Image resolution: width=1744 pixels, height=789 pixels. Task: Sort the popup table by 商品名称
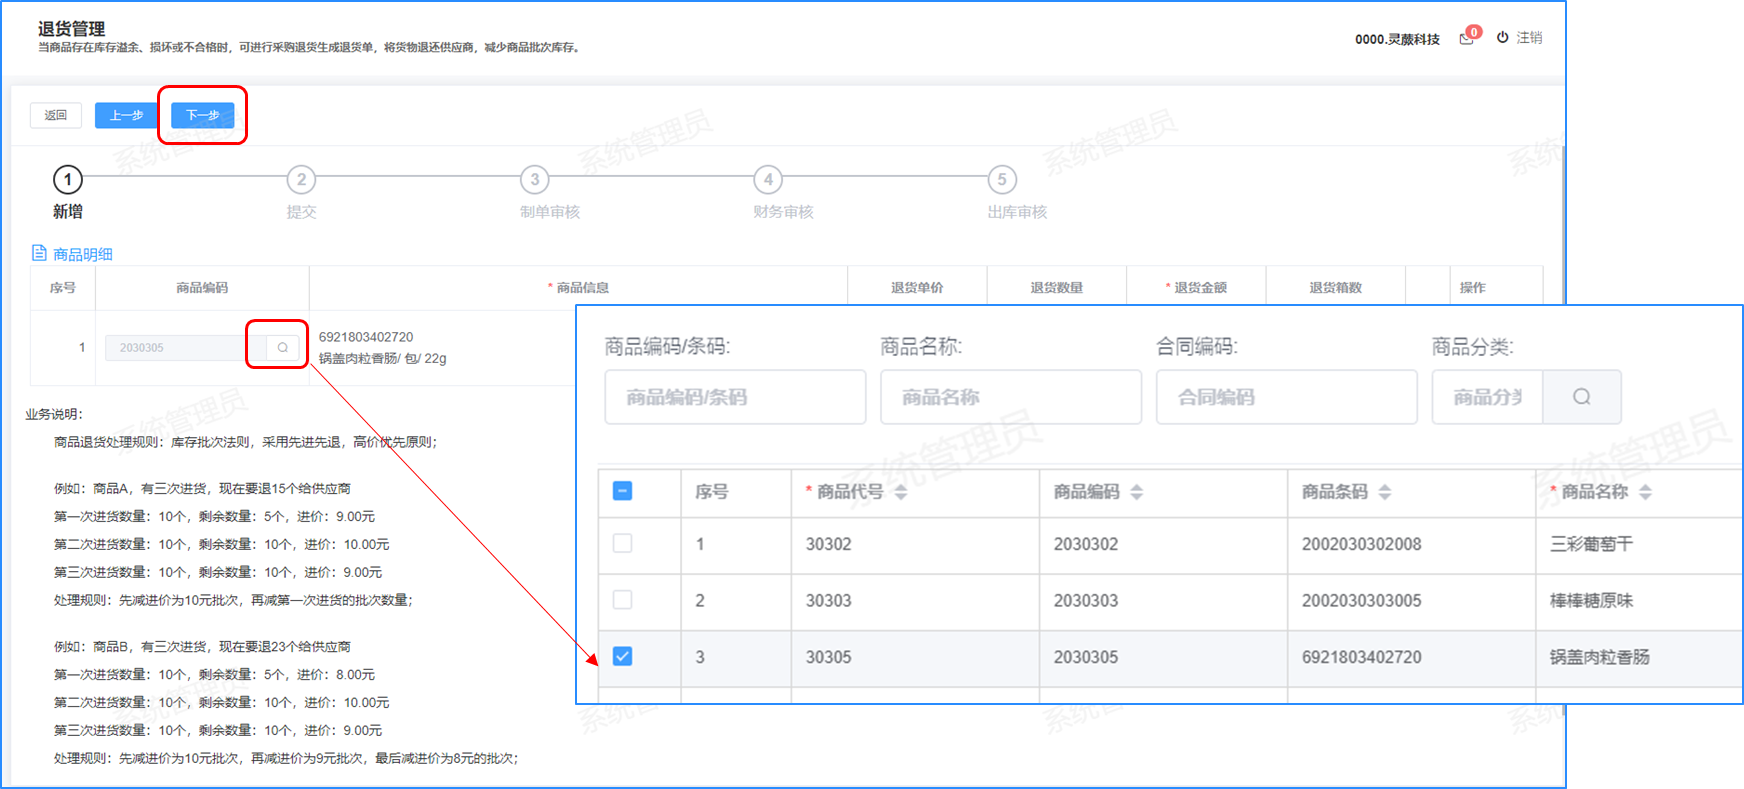pyautogui.click(x=1646, y=492)
